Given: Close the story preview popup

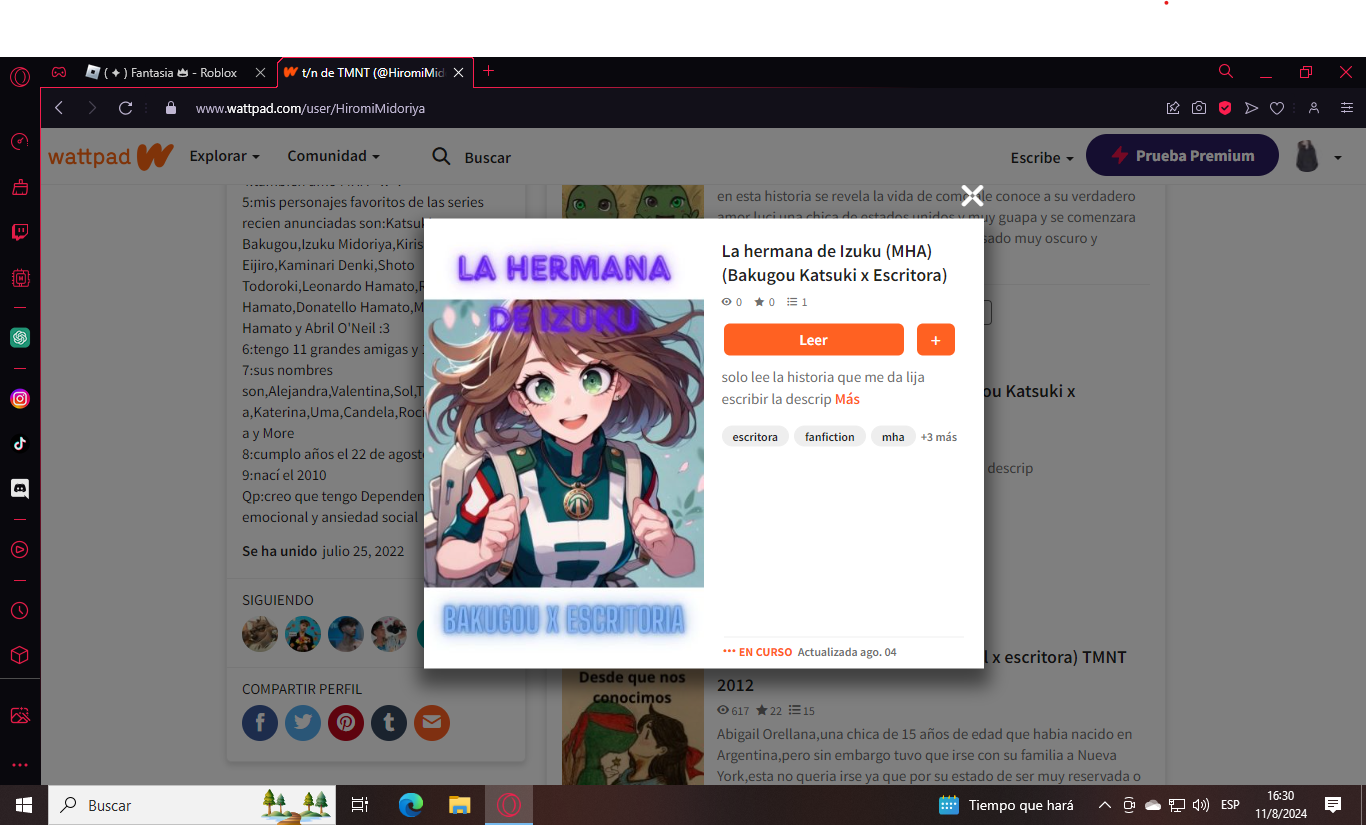Looking at the screenshot, I should coord(972,196).
